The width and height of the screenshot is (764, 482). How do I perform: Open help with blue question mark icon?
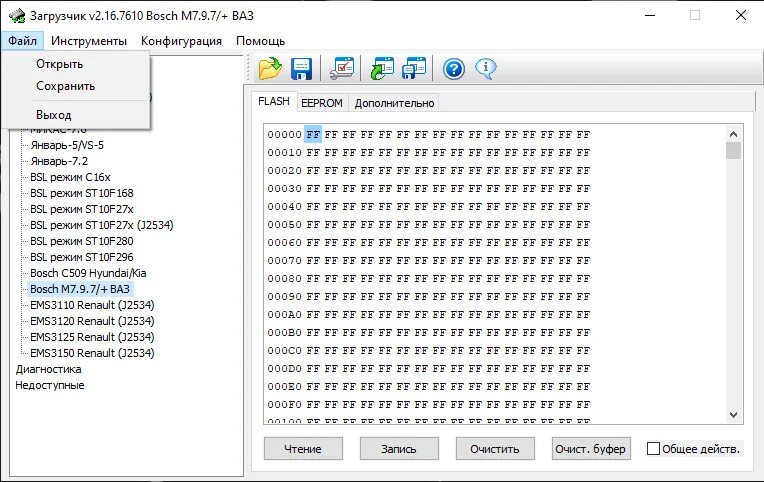(x=454, y=69)
